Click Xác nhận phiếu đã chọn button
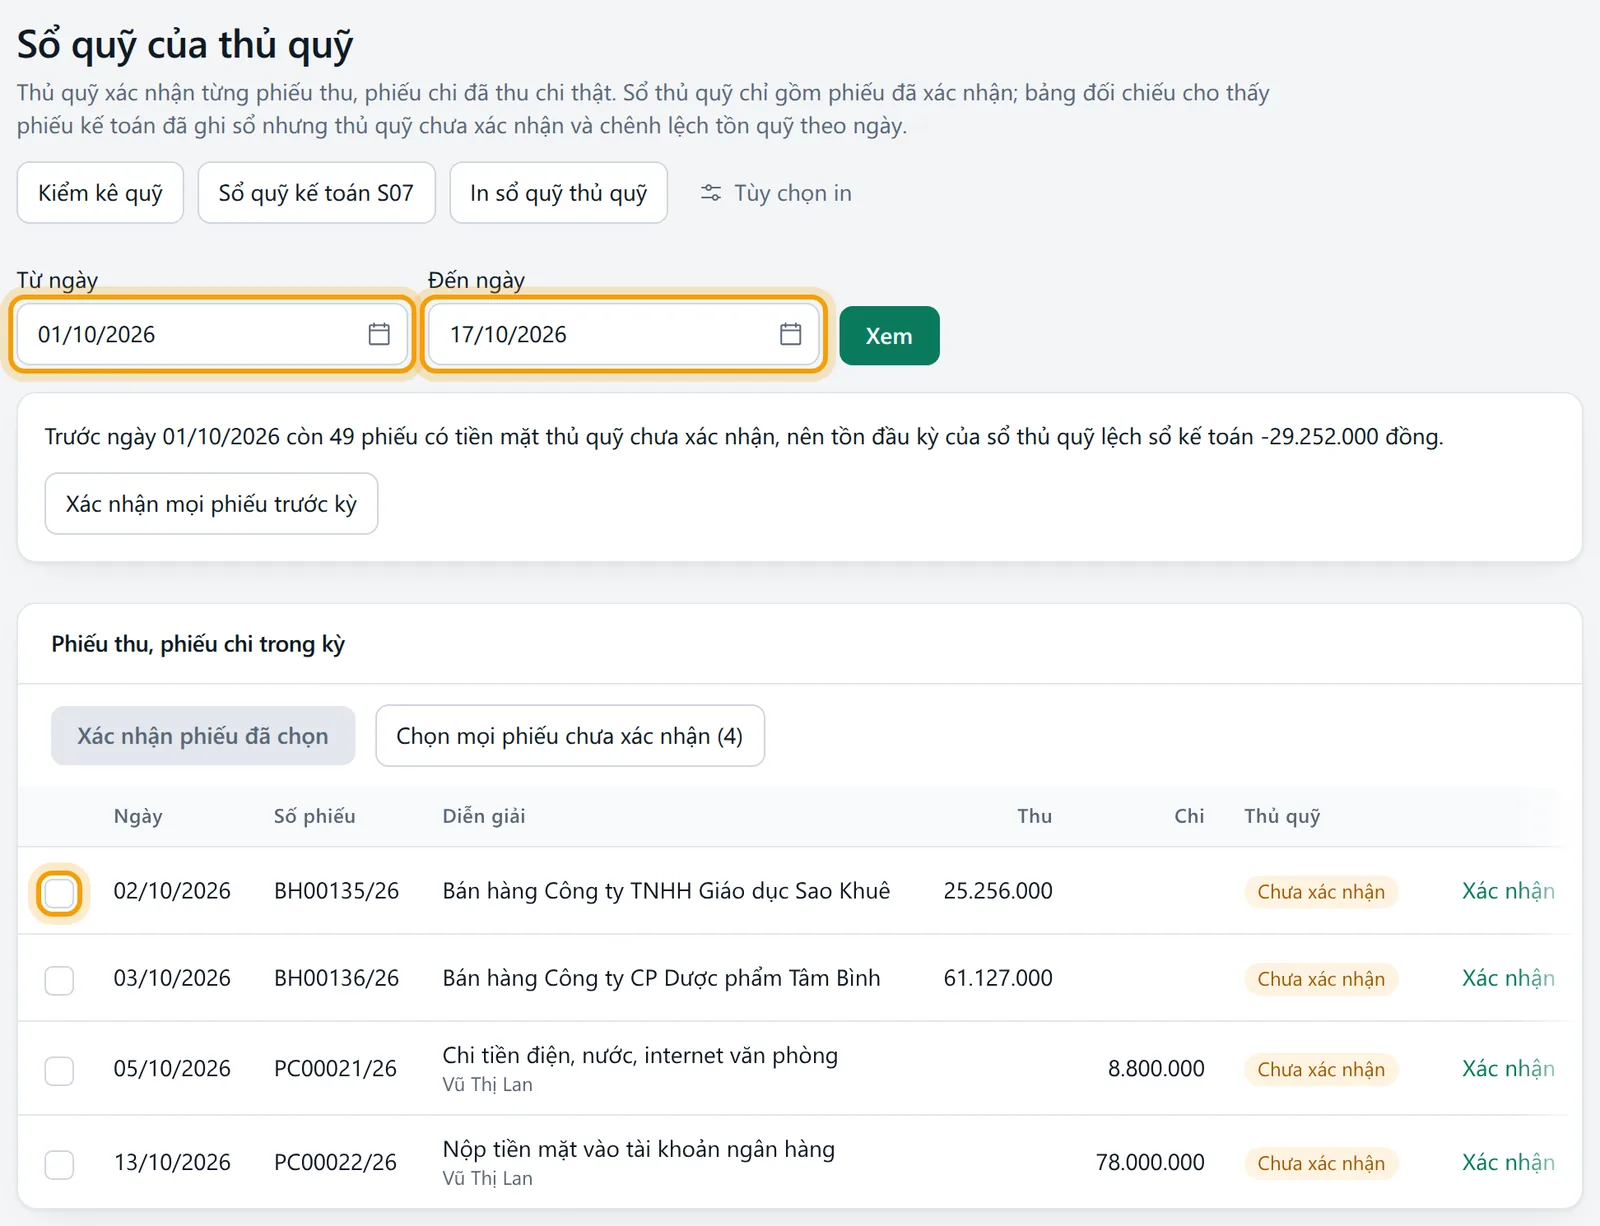This screenshot has width=1600, height=1226. coord(203,736)
